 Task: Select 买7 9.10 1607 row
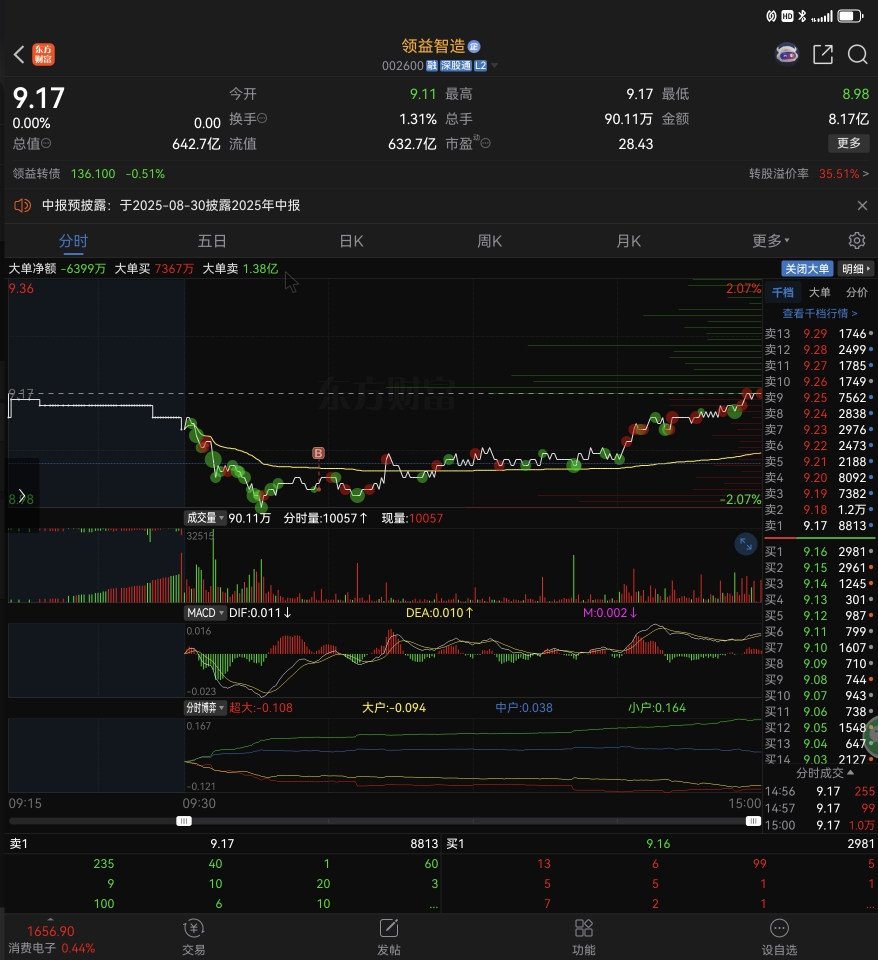coord(819,648)
